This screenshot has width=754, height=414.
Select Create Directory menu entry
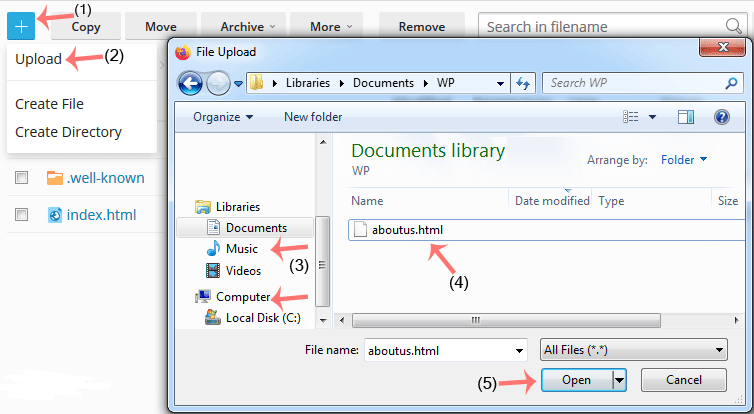click(68, 132)
